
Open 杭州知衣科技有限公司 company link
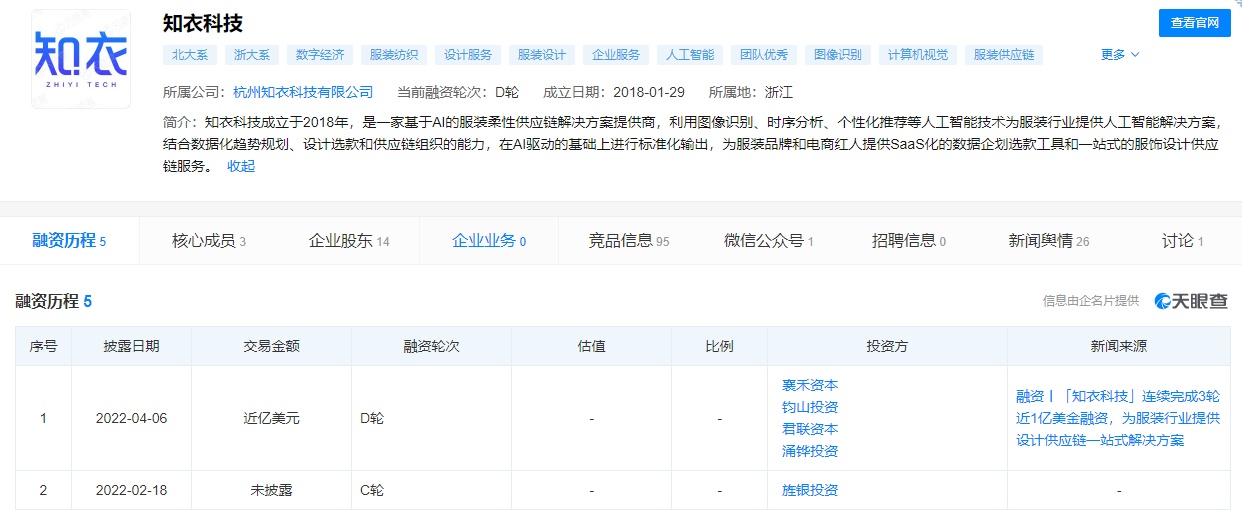pyautogui.click(x=303, y=92)
